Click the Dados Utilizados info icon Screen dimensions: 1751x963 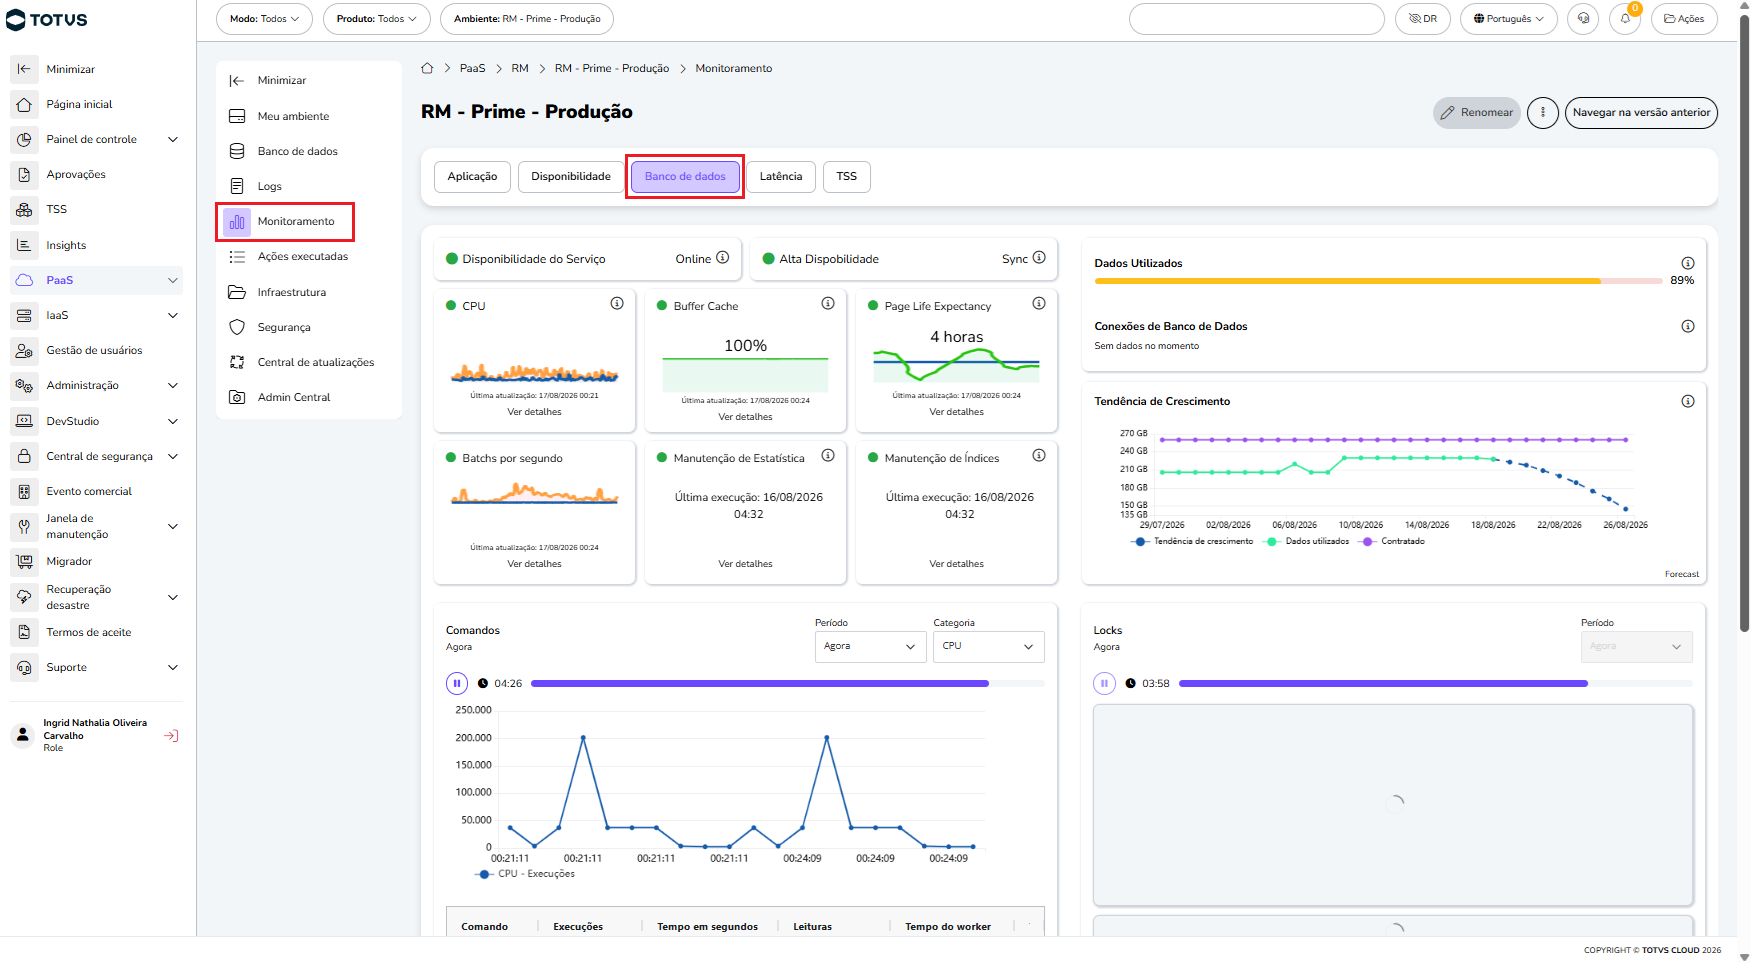(x=1688, y=263)
